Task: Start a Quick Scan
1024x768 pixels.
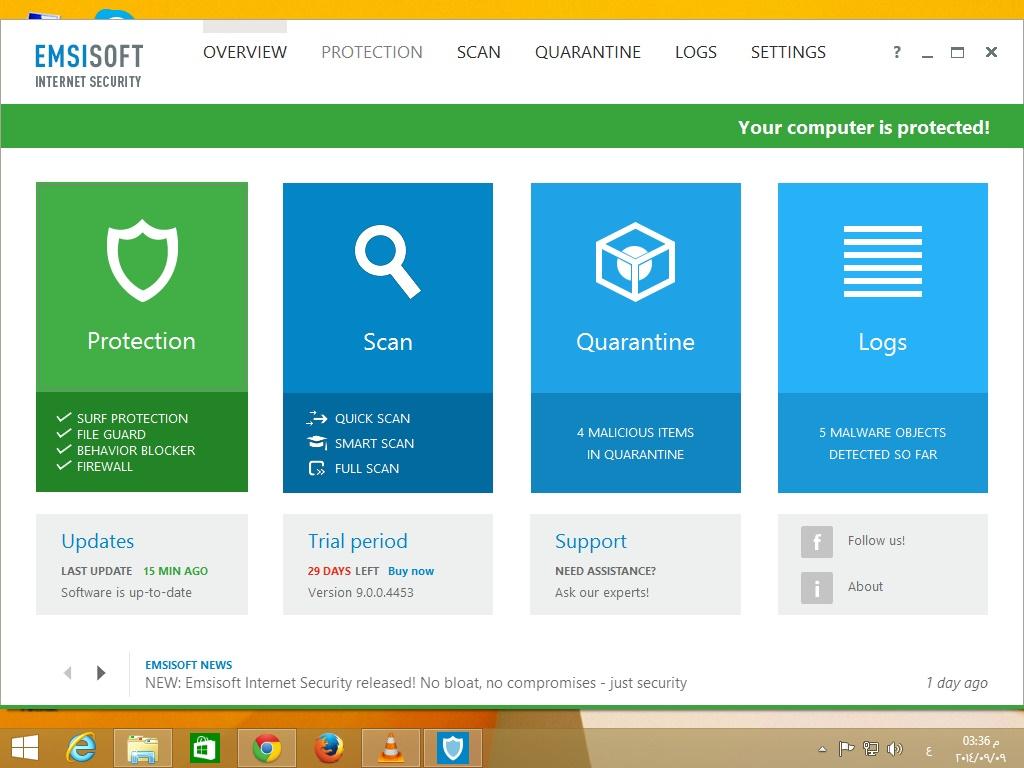Action: pyautogui.click(x=372, y=419)
